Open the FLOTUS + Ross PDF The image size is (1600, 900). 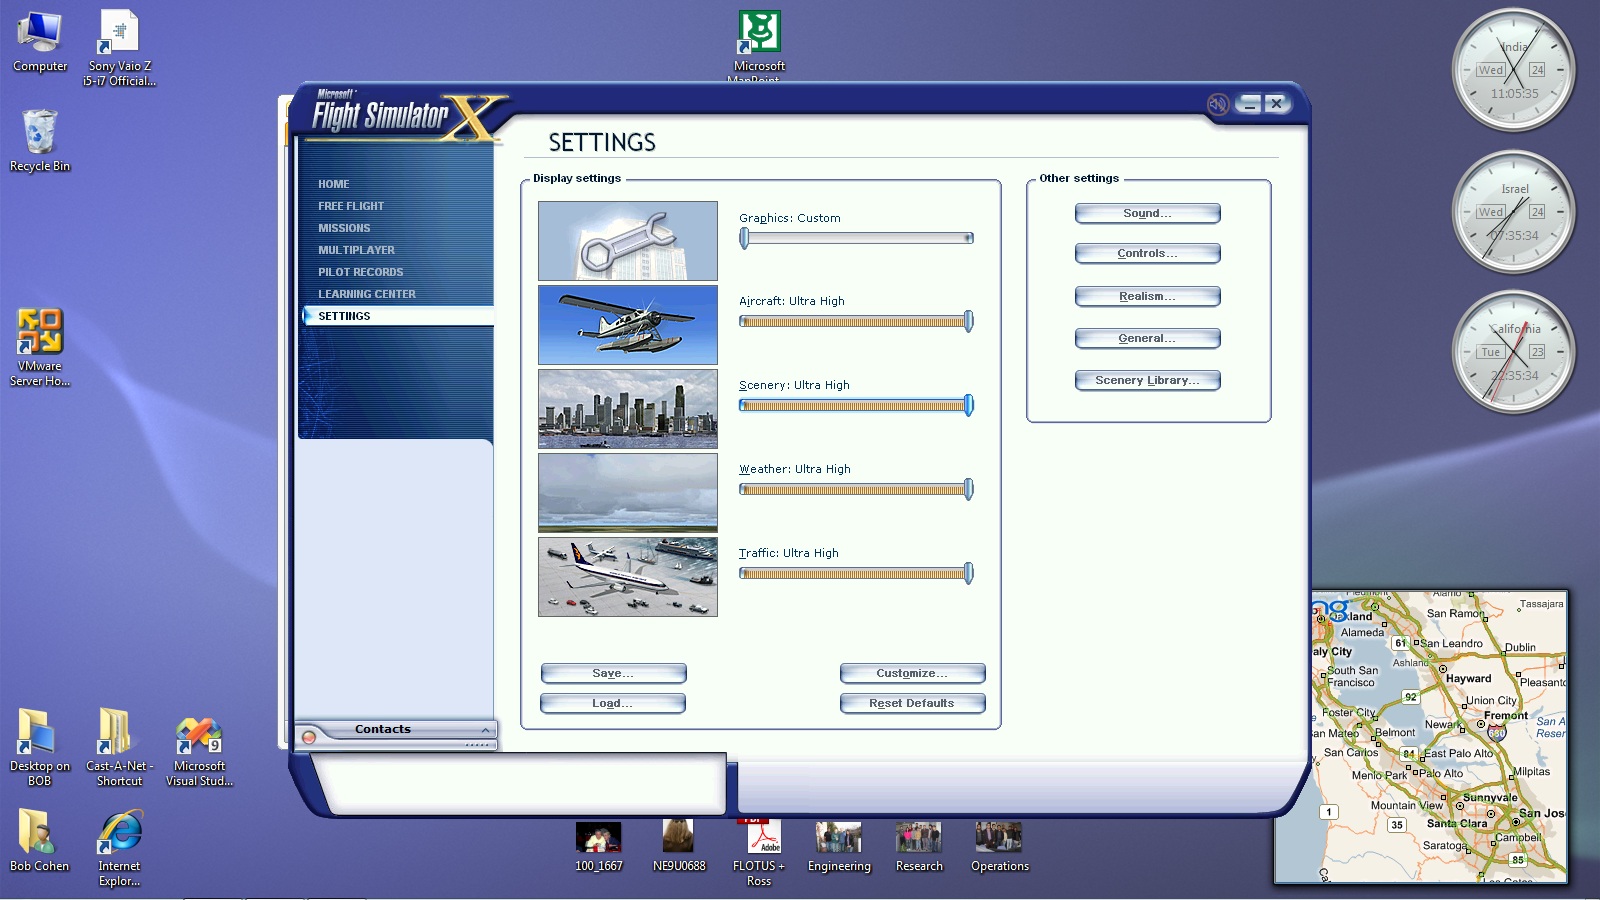coord(759,853)
